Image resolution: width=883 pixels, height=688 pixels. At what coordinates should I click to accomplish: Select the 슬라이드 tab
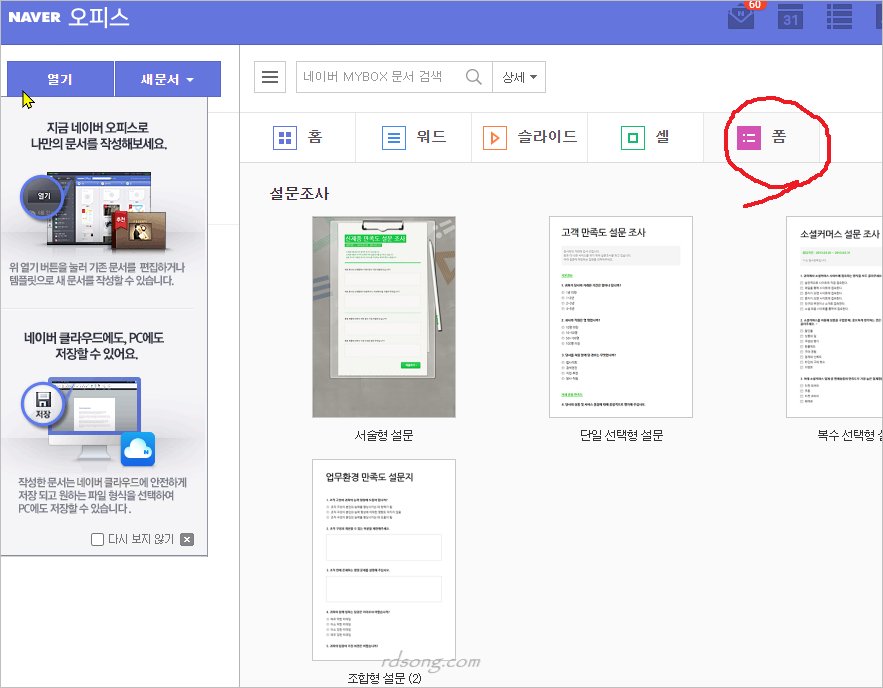click(x=530, y=138)
